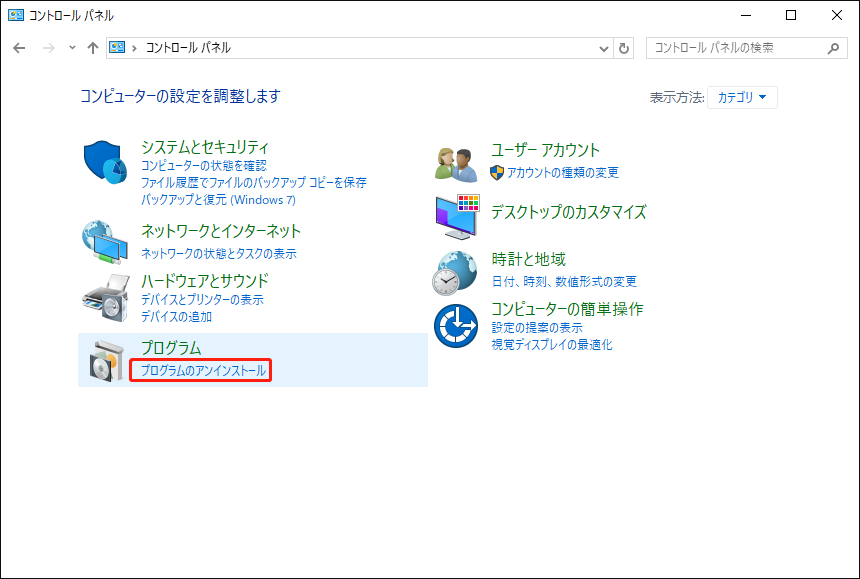Click デバイスとプリンターの表示 link
This screenshot has height=579, width=860.
[202, 300]
